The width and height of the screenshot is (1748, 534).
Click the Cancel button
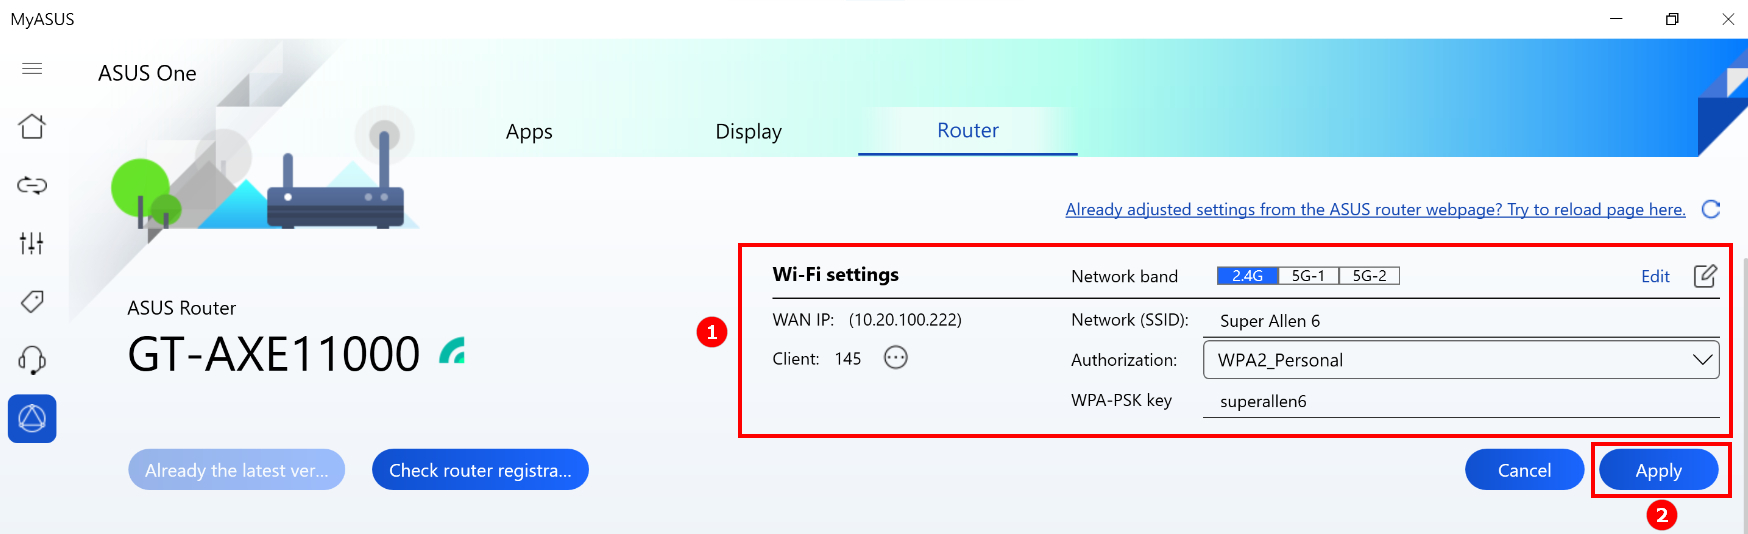(1525, 470)
